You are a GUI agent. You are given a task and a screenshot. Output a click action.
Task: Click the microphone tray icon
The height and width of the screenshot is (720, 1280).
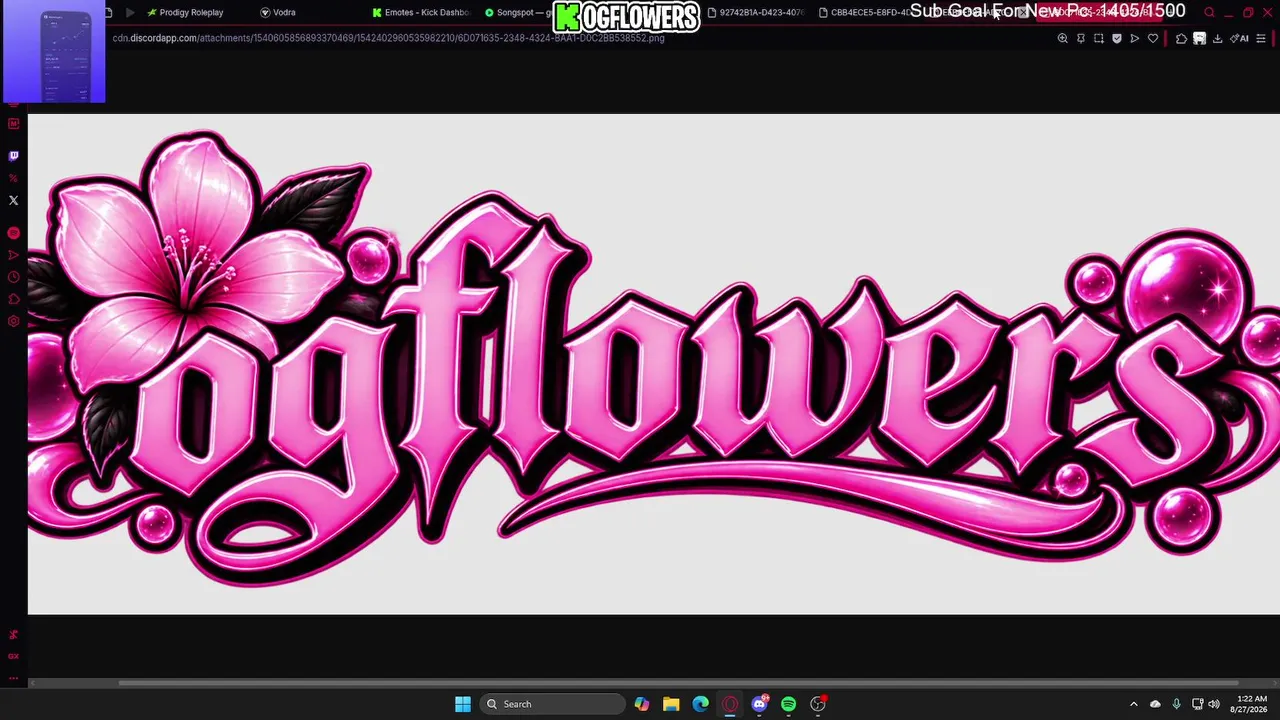click(1176, 704)
